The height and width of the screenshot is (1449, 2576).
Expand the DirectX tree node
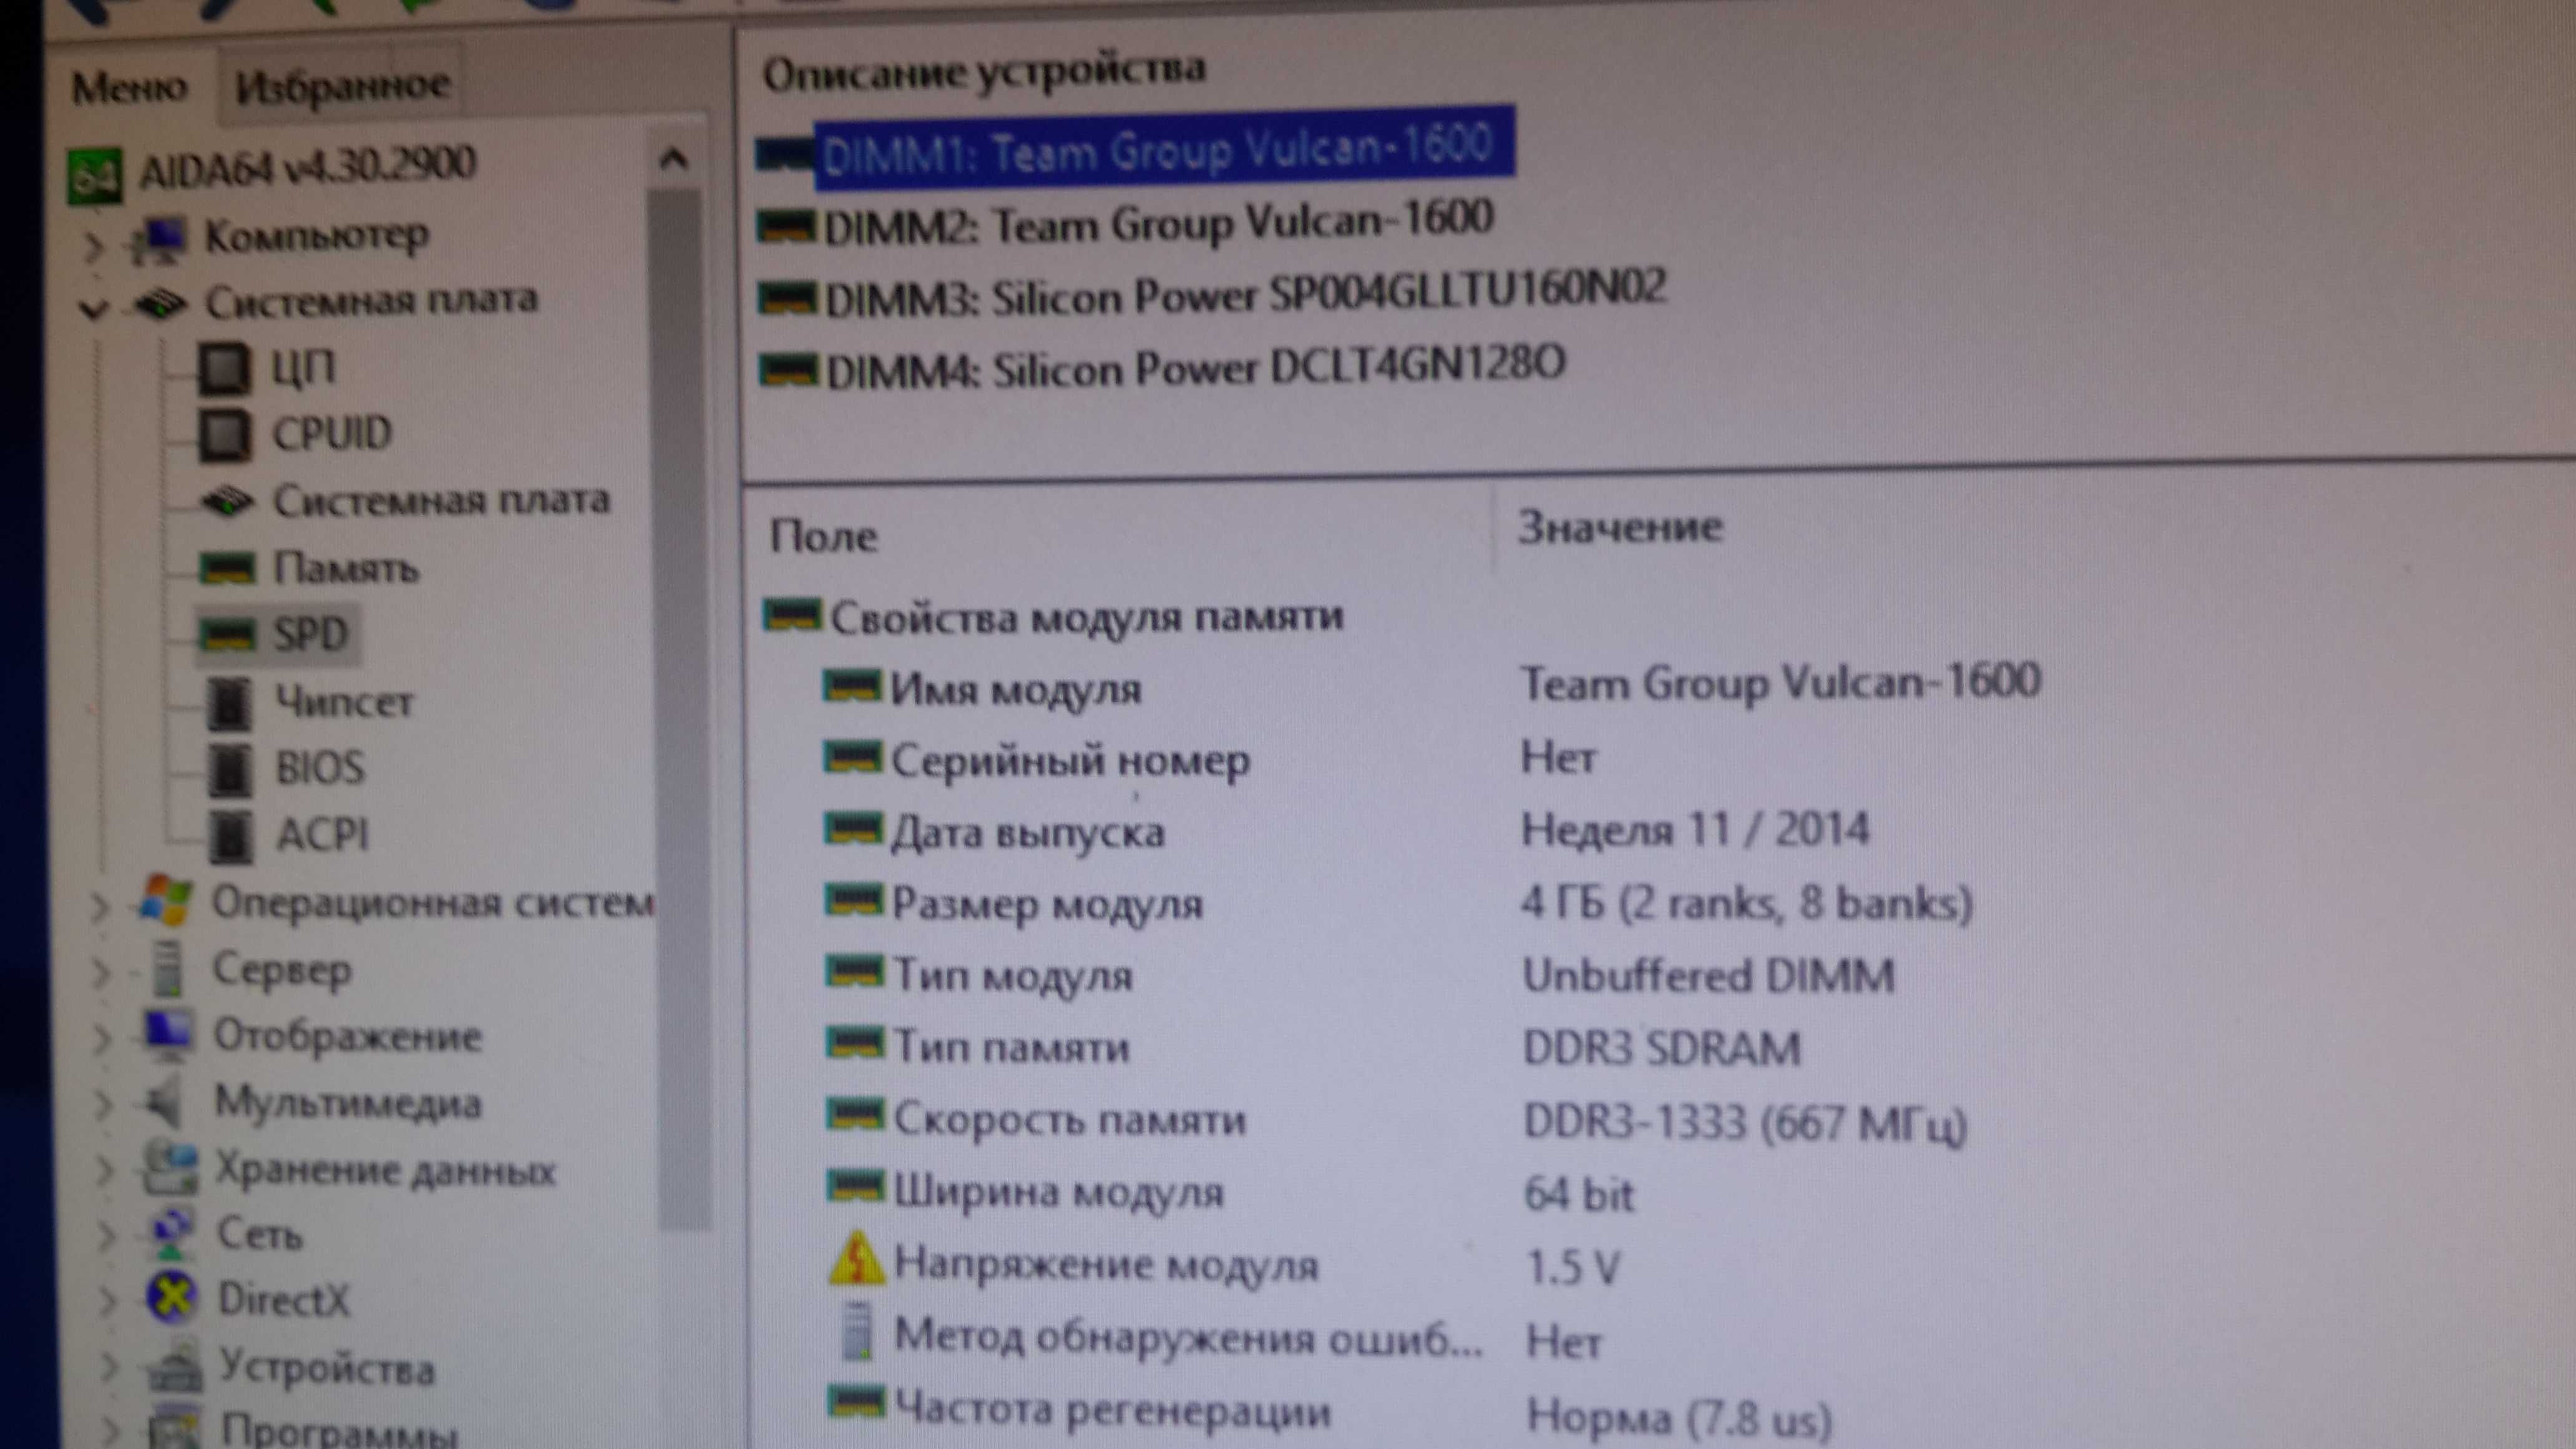(x=108, y=1301)
